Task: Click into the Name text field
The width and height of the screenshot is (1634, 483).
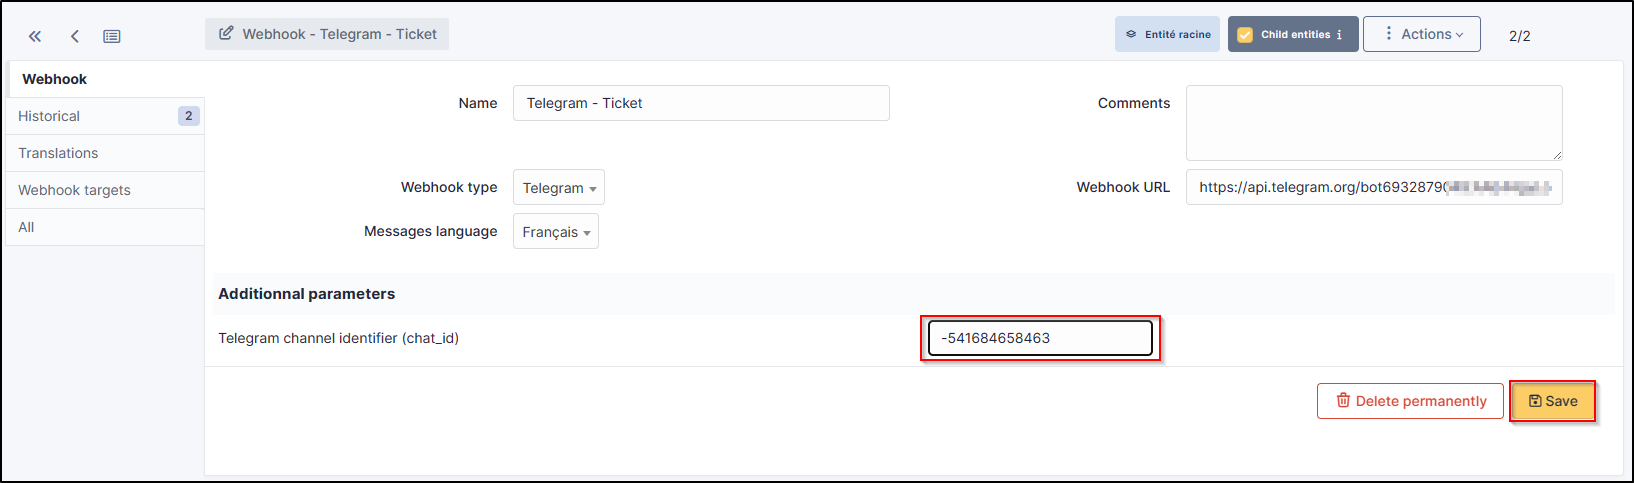Action: click(x=701, y=103)
